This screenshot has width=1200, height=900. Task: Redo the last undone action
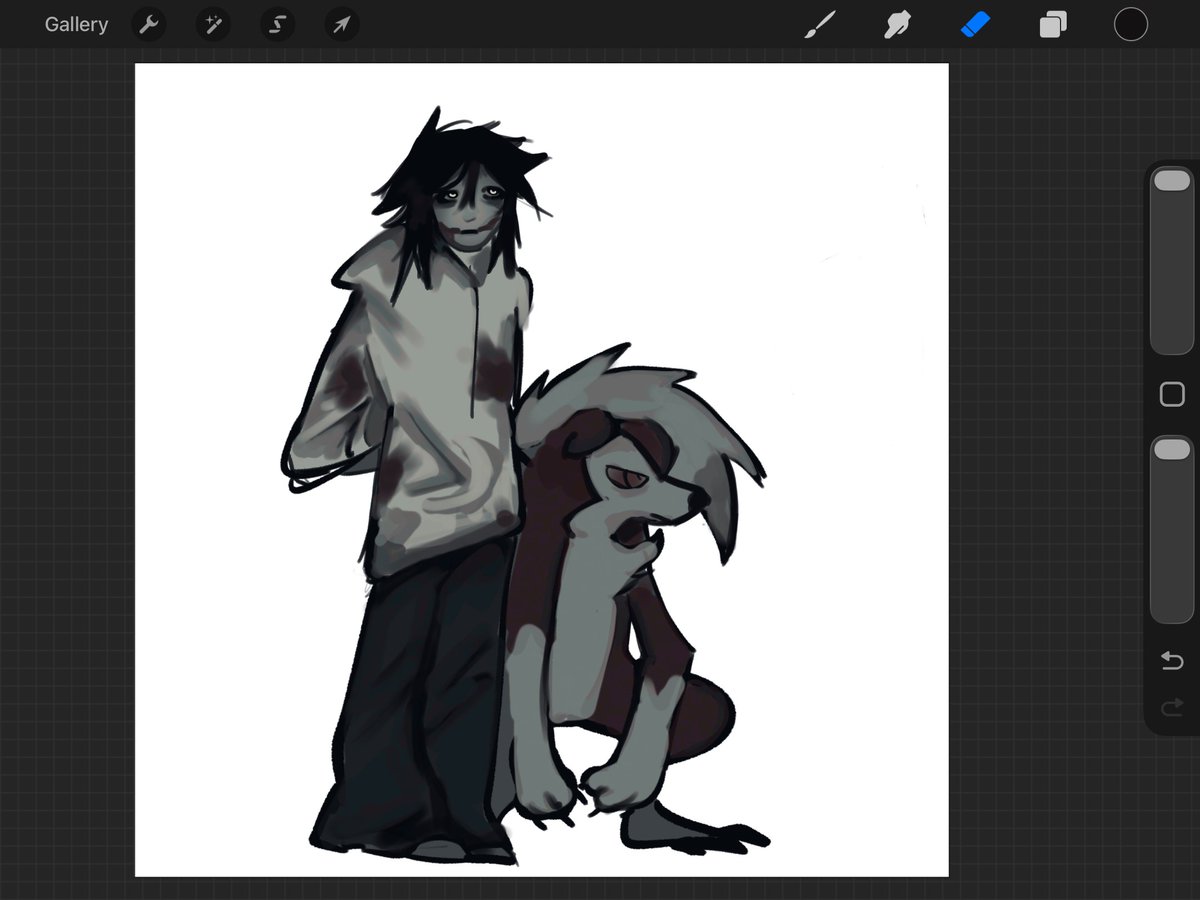(x=1172, y=709)
